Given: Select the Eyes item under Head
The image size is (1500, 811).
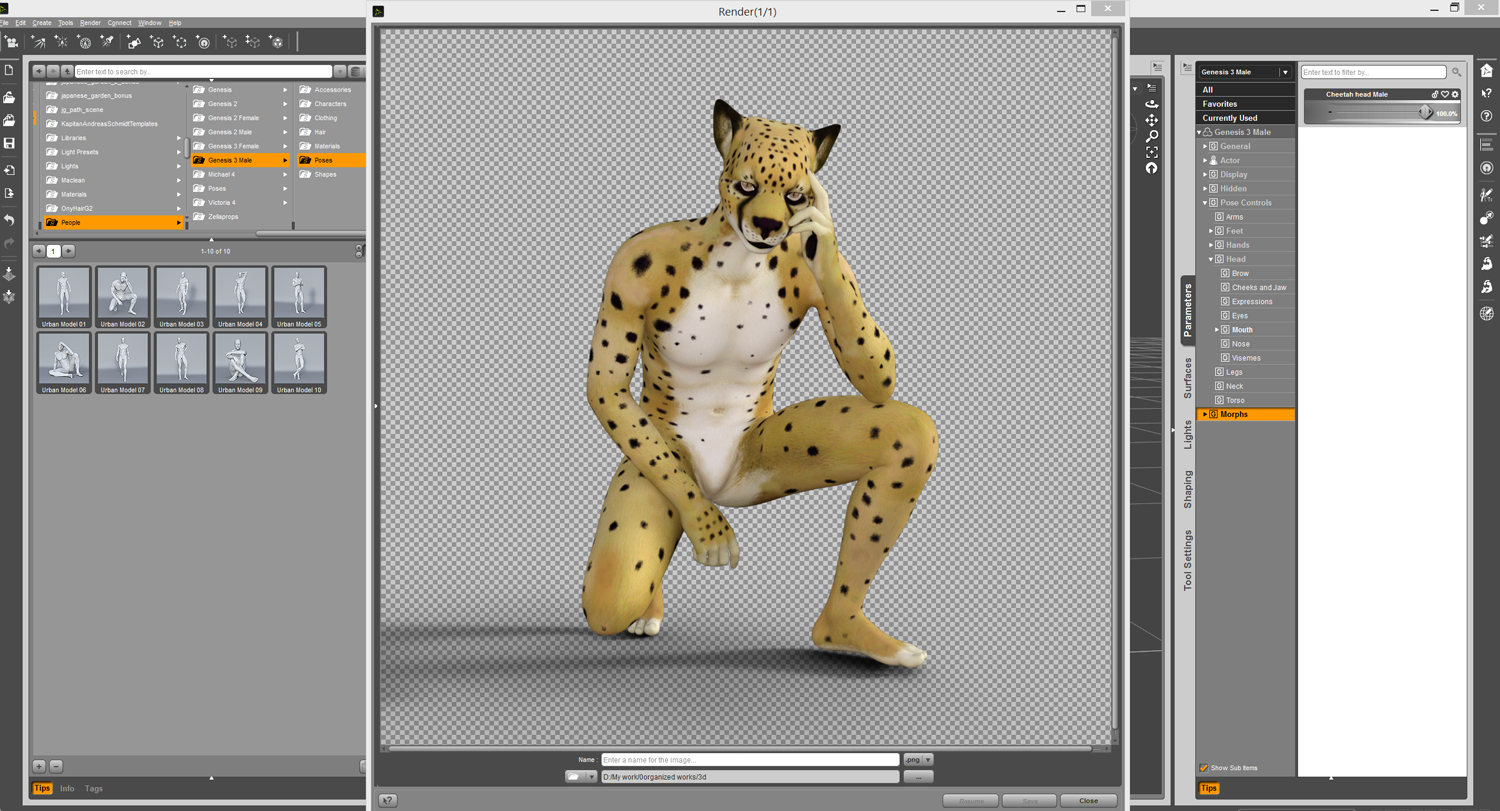Looking at the screenshot, I should pyautogui.click(x=1240, y=316).
